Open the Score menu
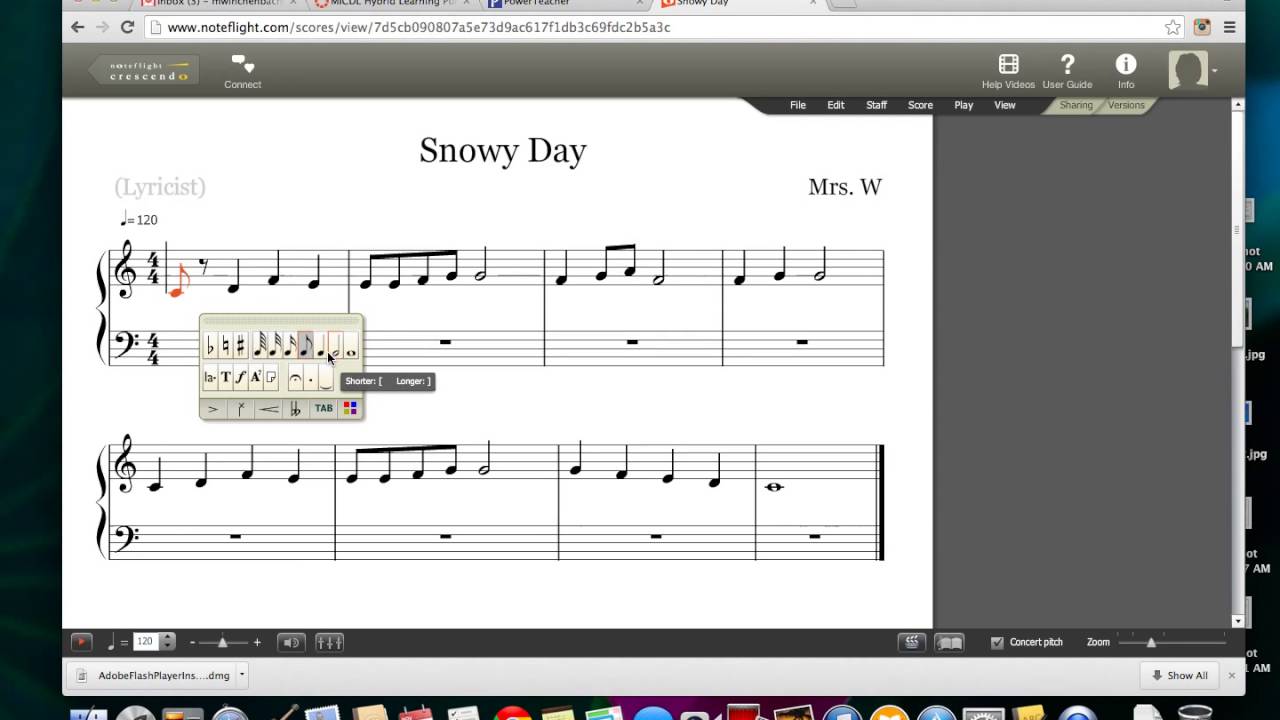Image resolution: width=1280 pixels, height=720 pixels. (x=920, y=105)
